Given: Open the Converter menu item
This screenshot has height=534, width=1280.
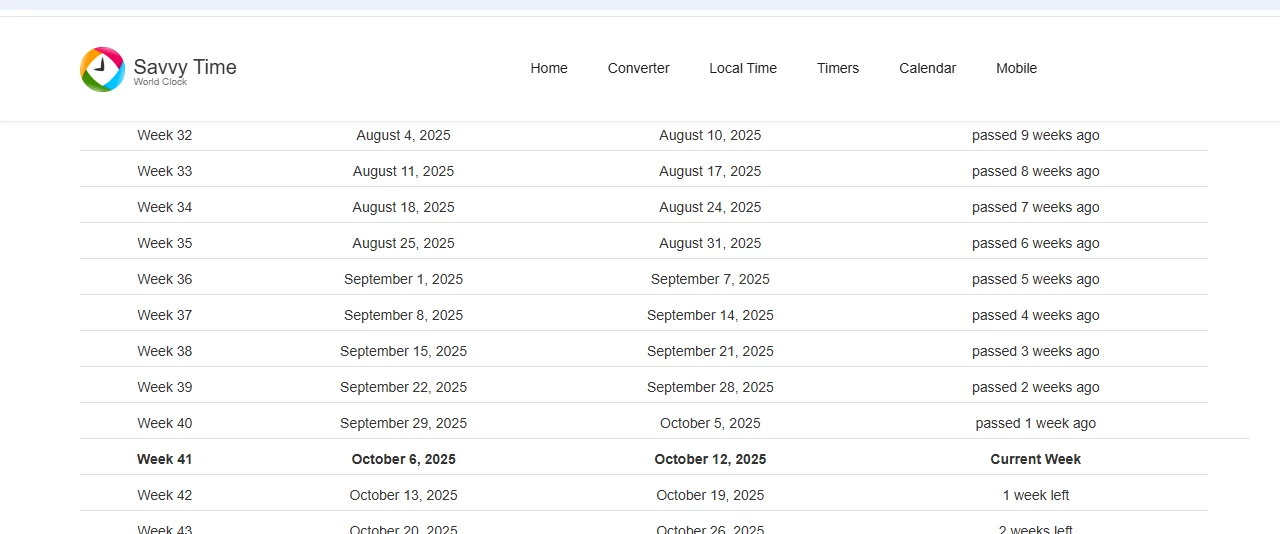Looking at the screenshot, I should (638, 68).
